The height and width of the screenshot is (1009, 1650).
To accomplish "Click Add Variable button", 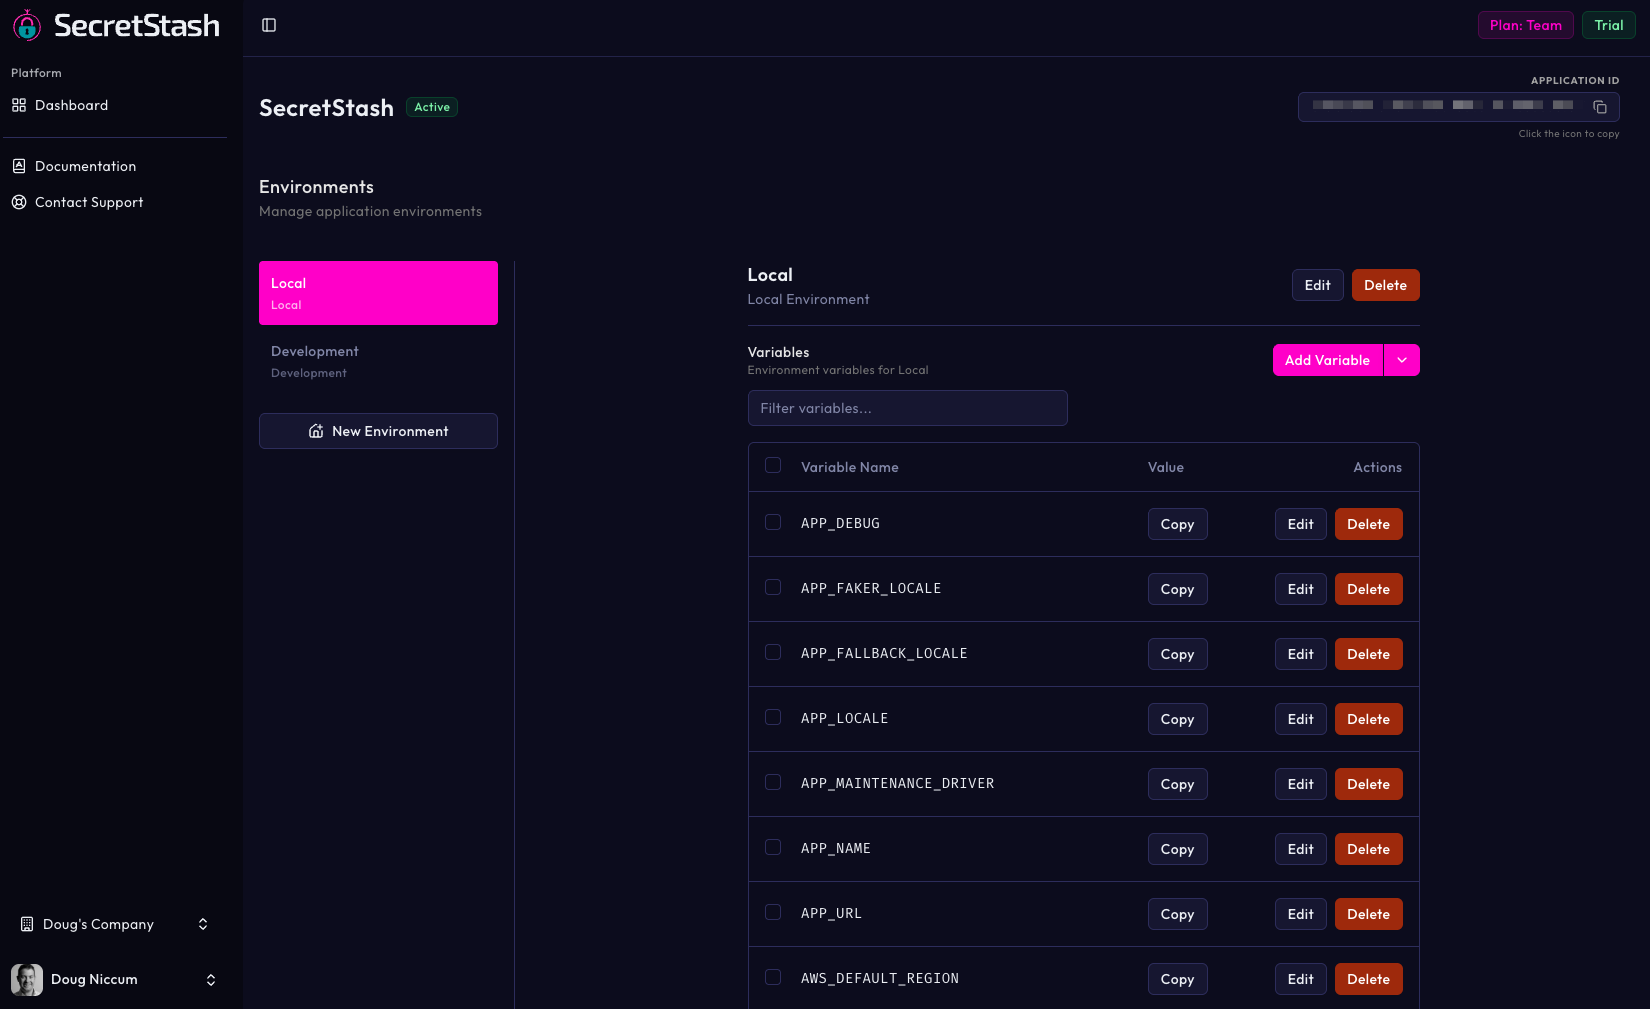I will coord(1328,360).
